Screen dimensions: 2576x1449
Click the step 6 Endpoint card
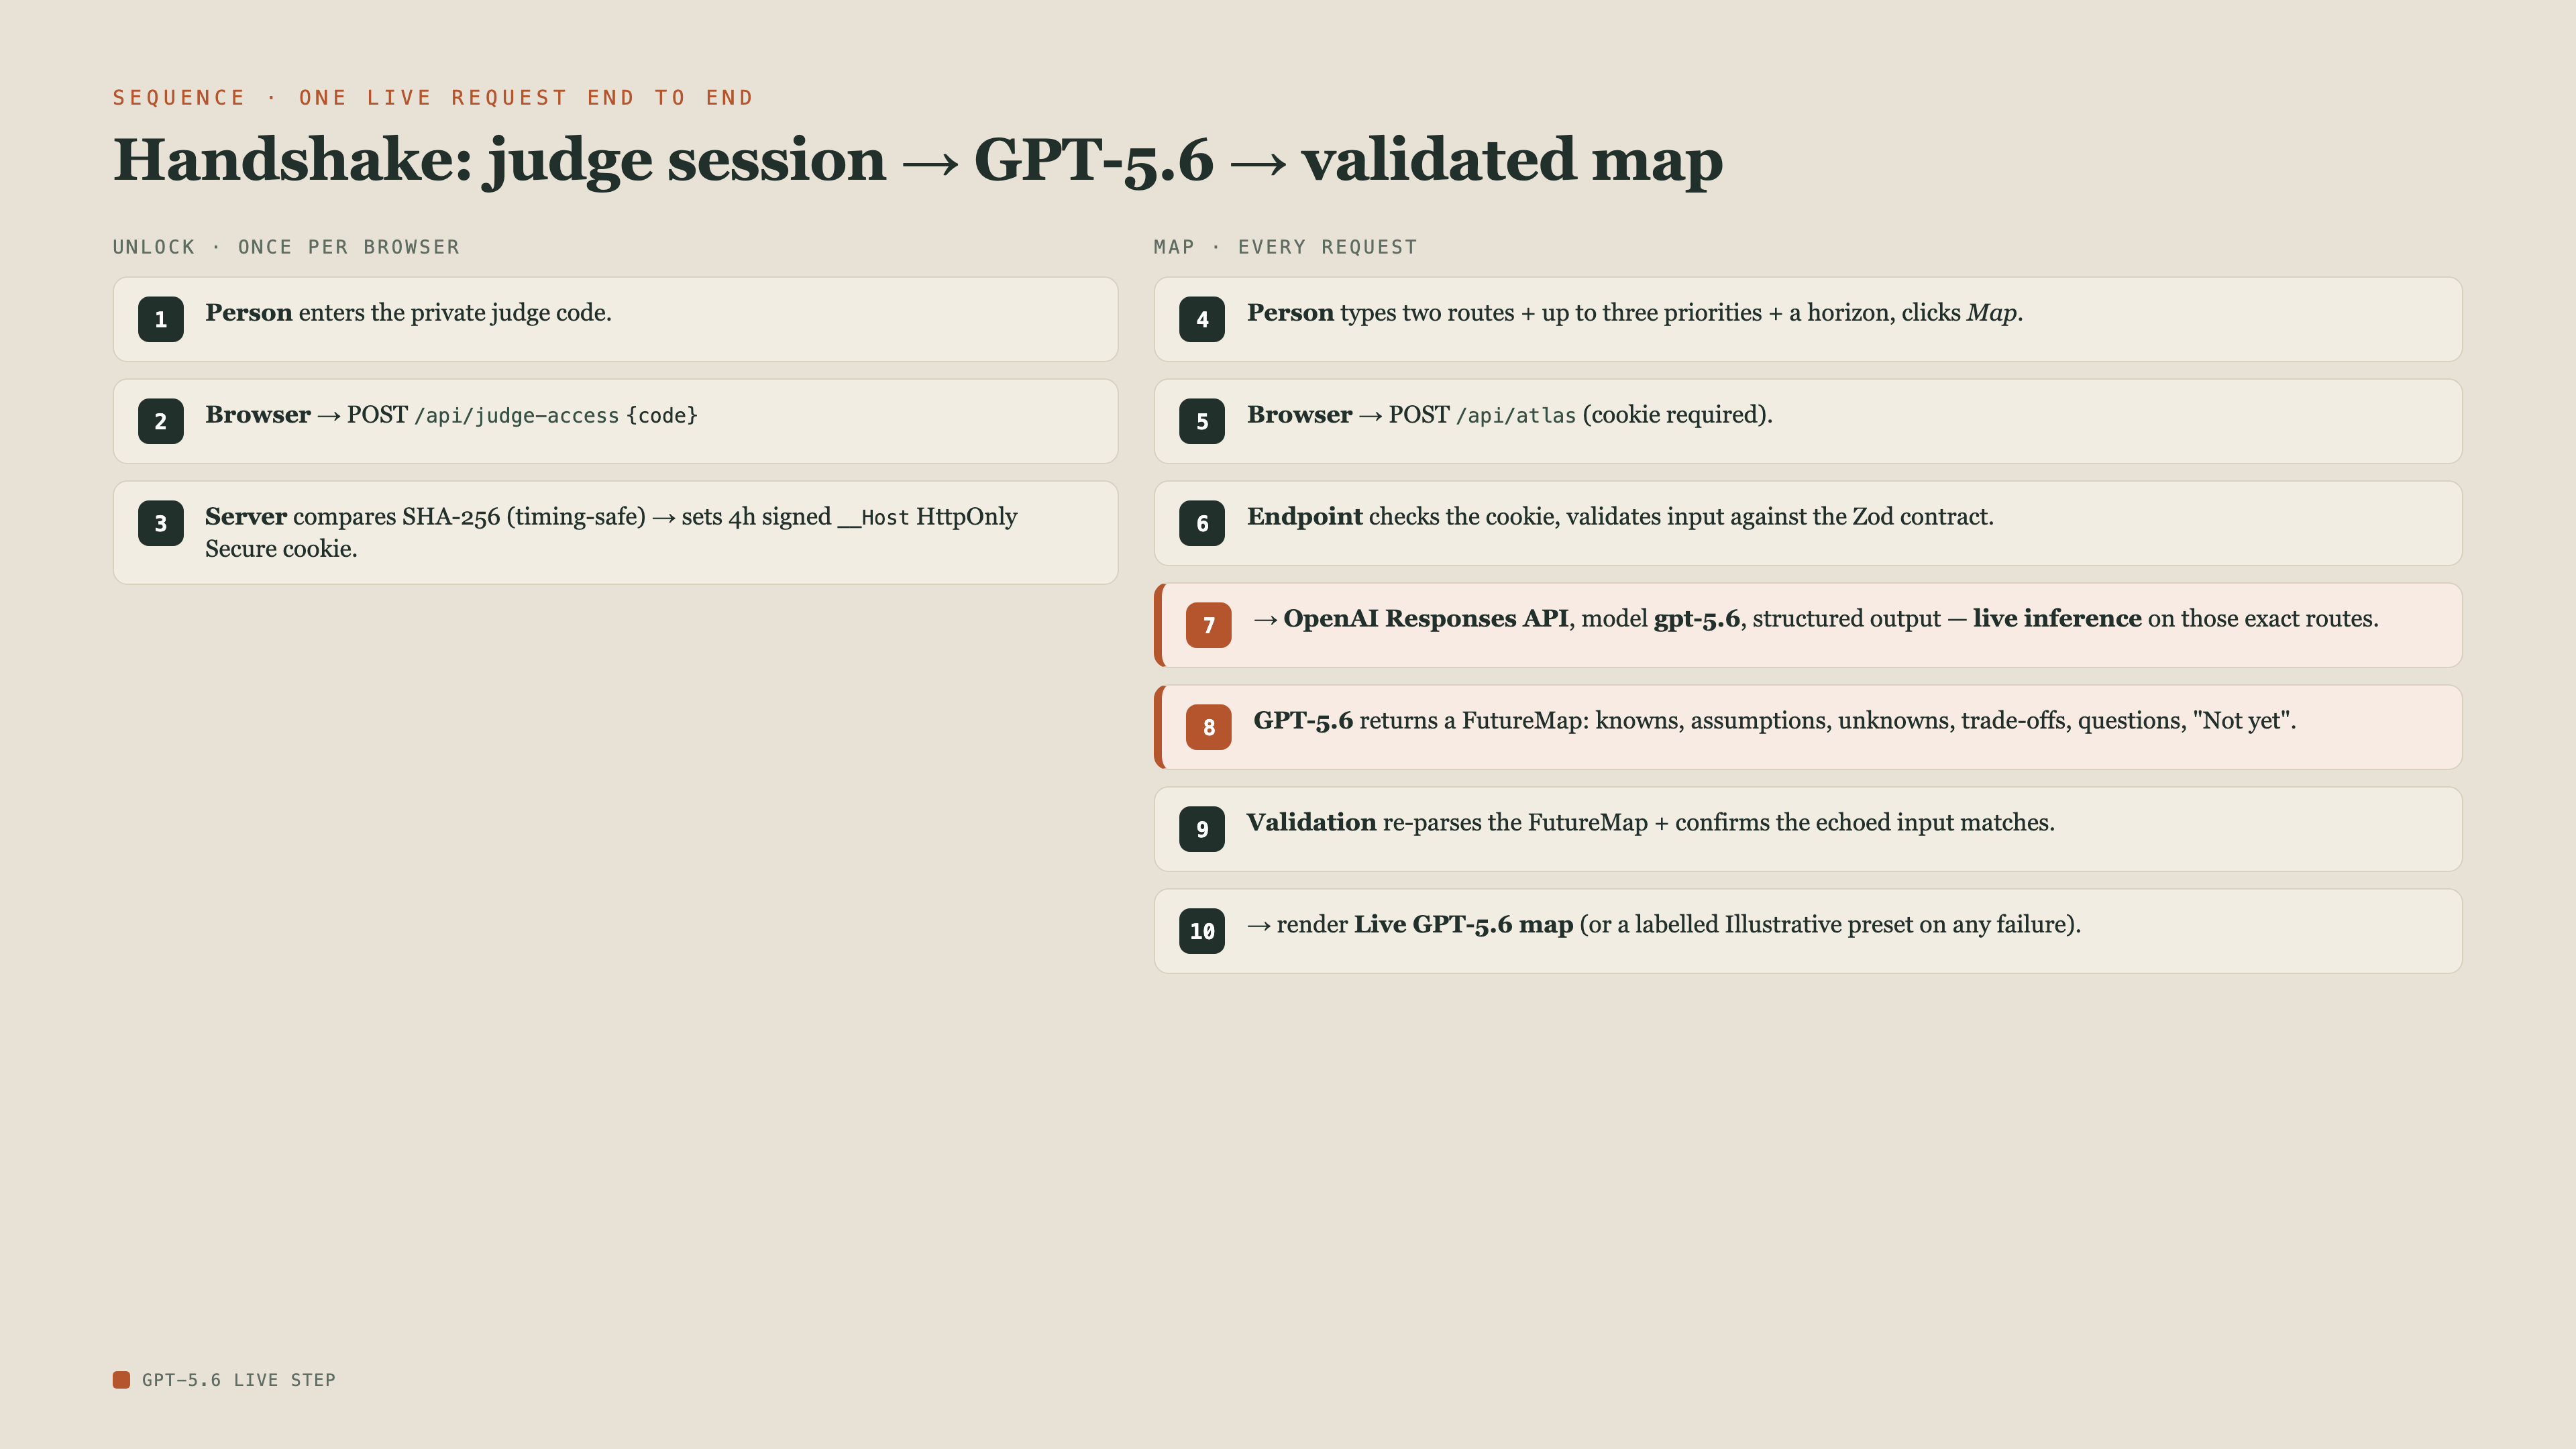1808,524
